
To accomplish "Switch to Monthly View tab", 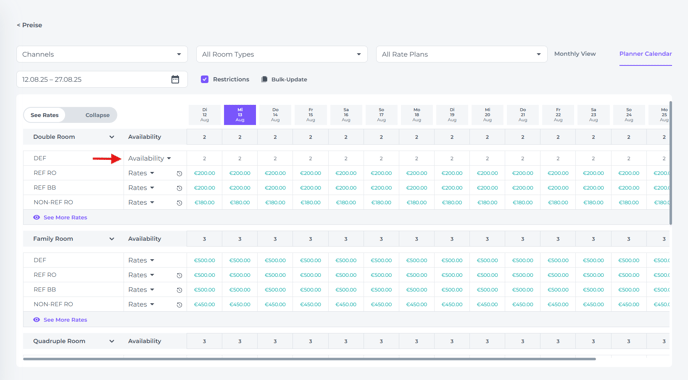I will click(575, 54).
